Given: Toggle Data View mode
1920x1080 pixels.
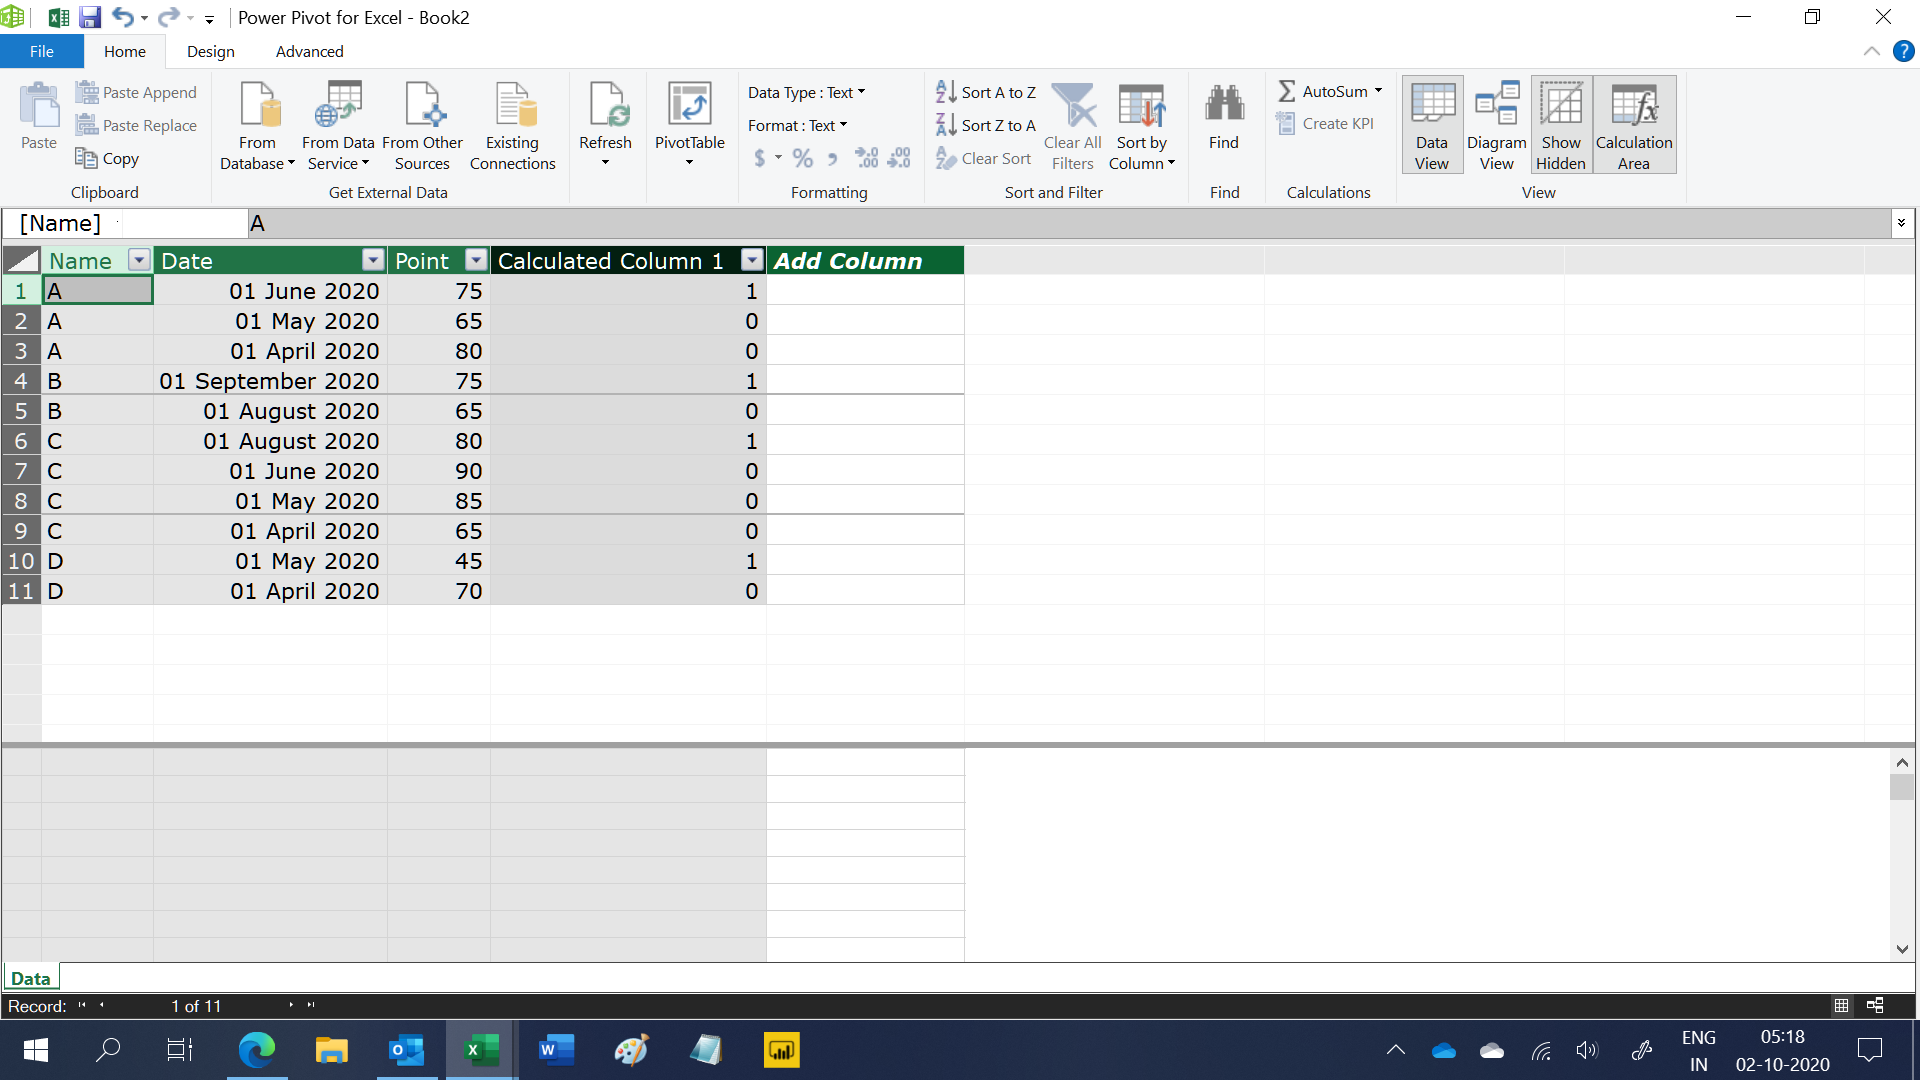Looking at the screenshot, I should [1432, 126].
